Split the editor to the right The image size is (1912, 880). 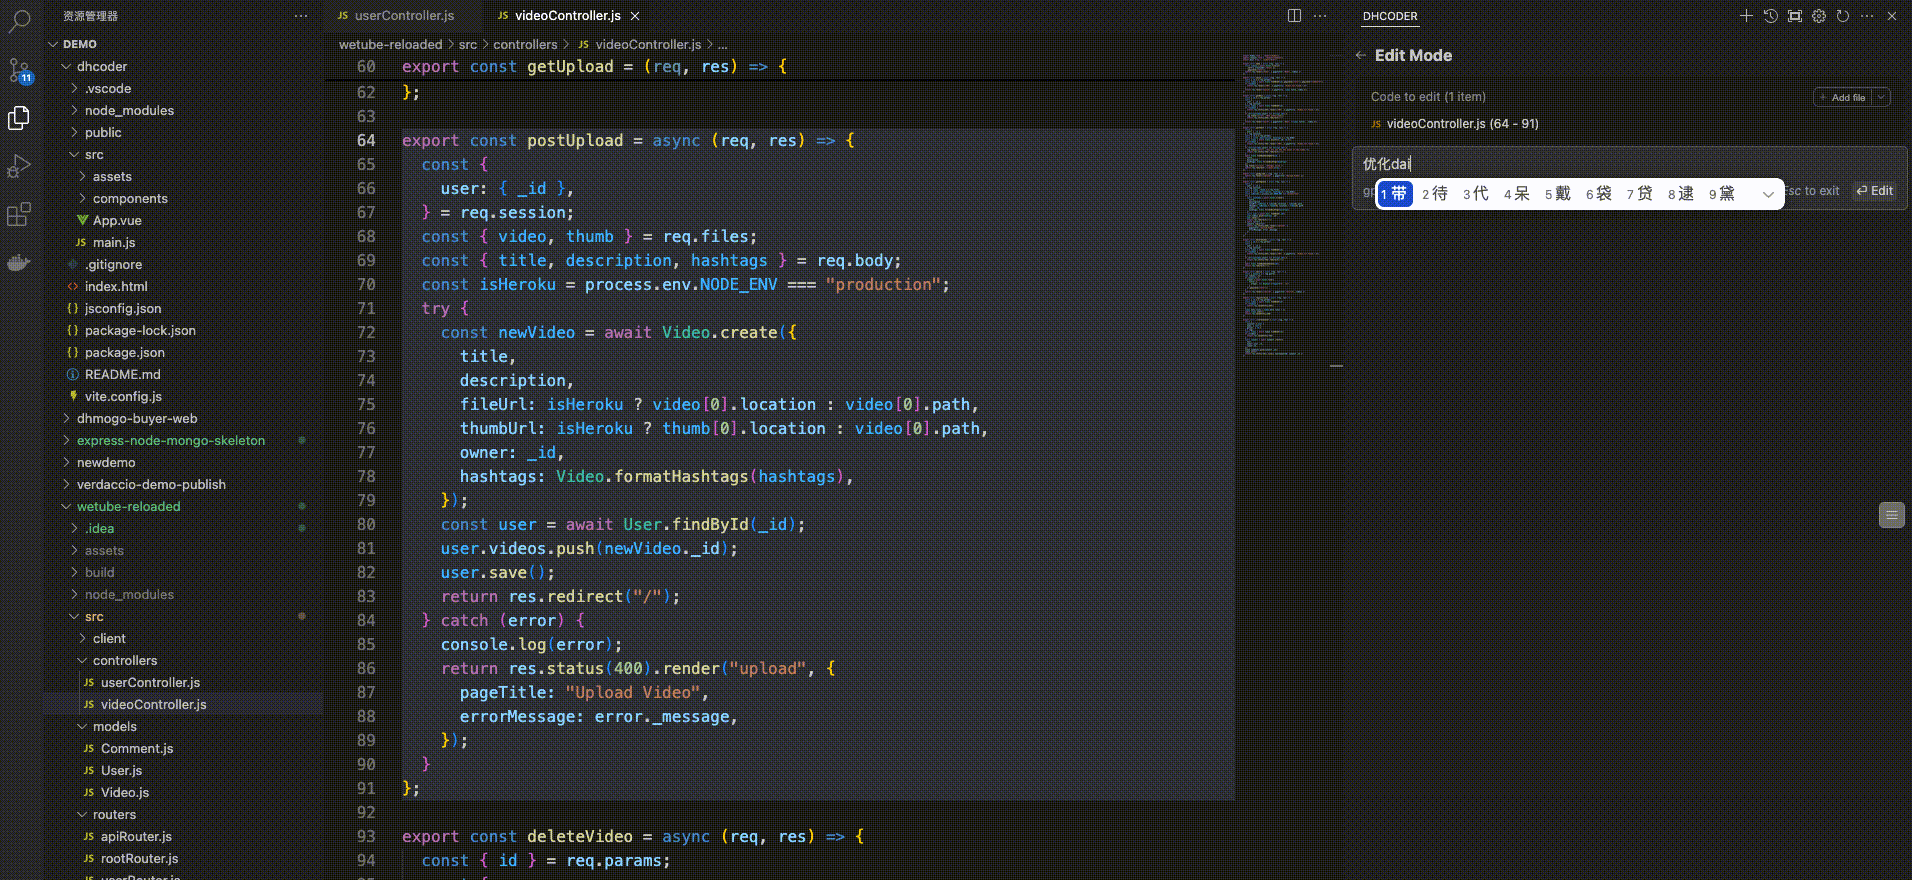1294,16
